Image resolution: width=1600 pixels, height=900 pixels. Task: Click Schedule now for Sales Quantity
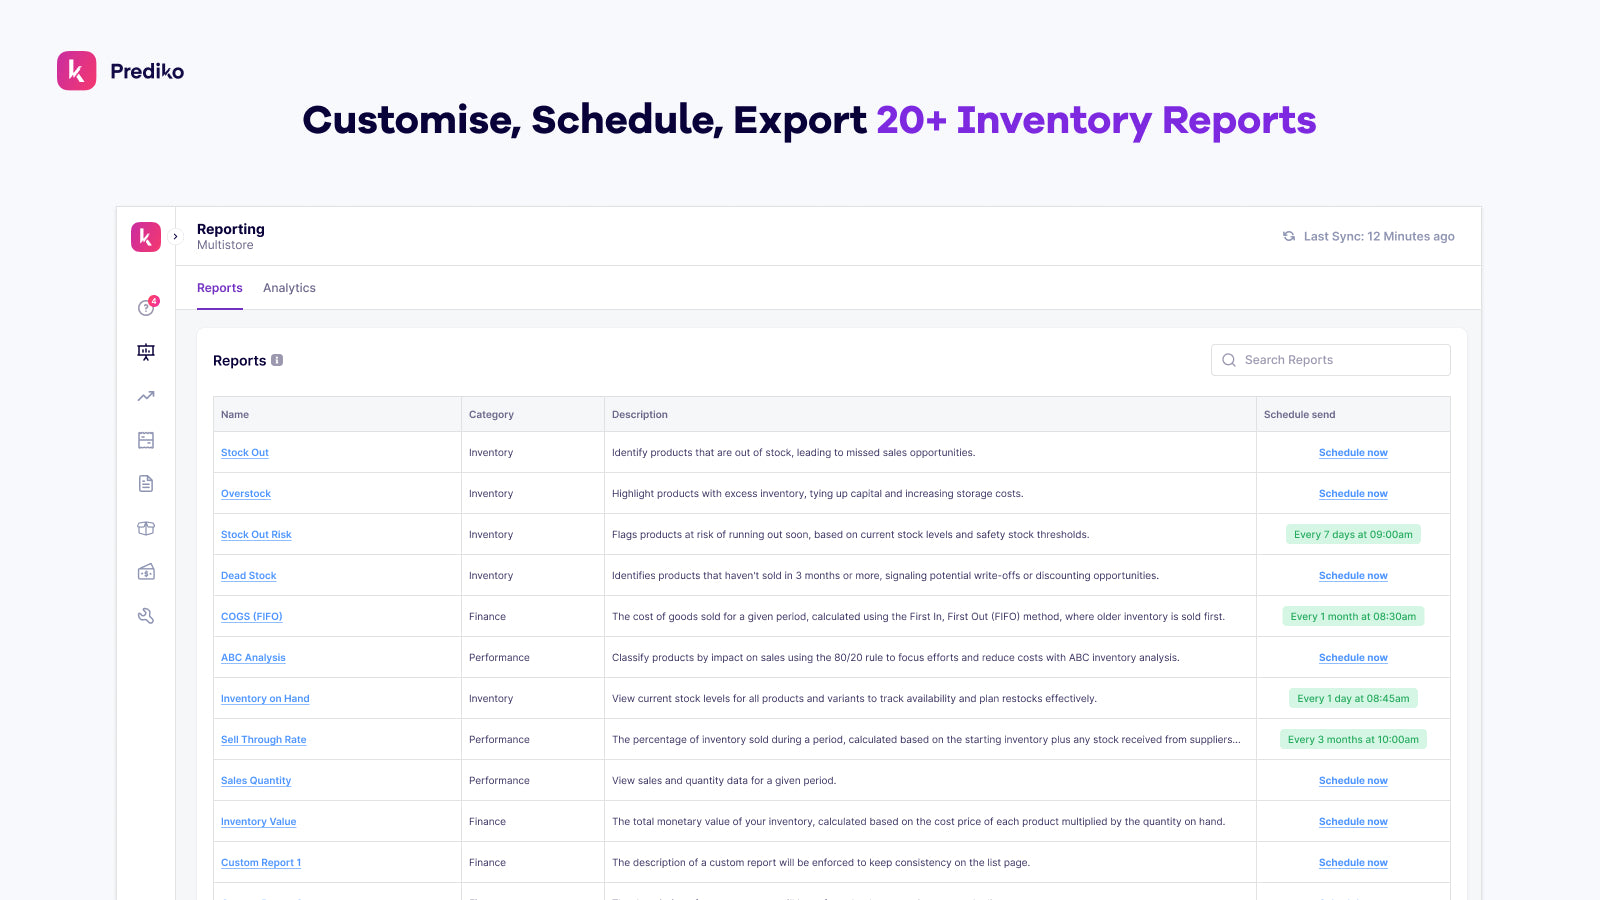[1353, 781]
